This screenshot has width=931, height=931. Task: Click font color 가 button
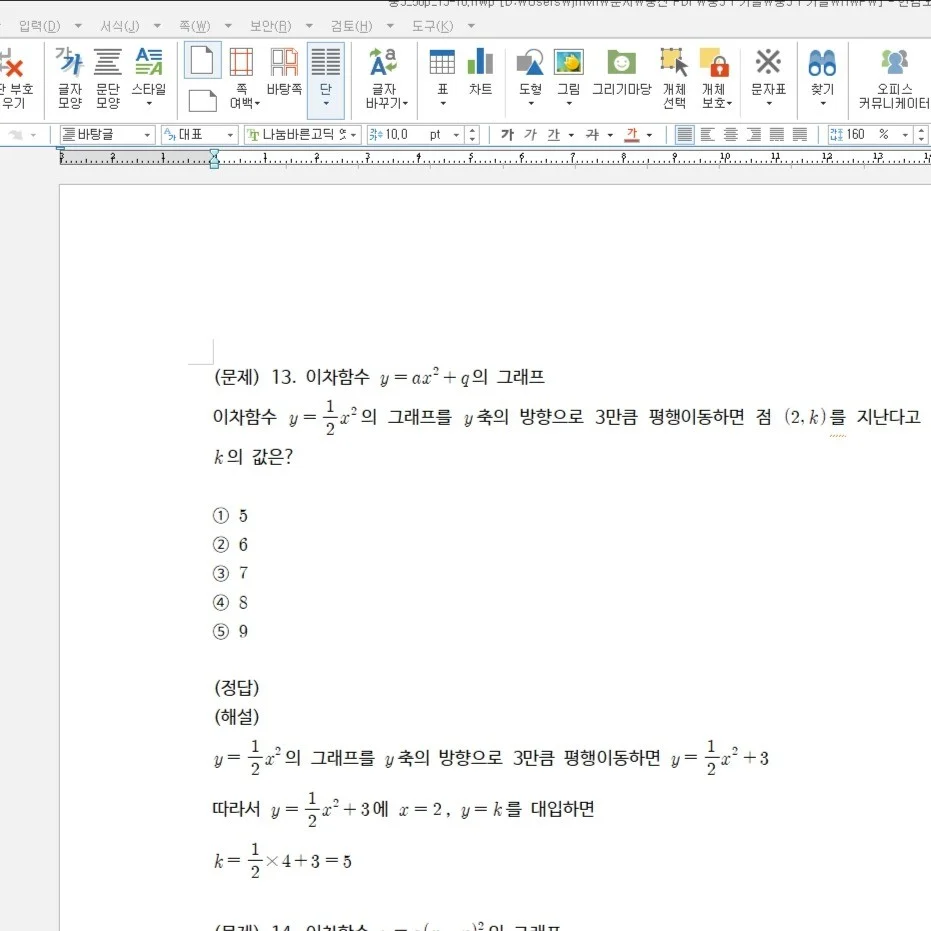(x=632, y=135)
